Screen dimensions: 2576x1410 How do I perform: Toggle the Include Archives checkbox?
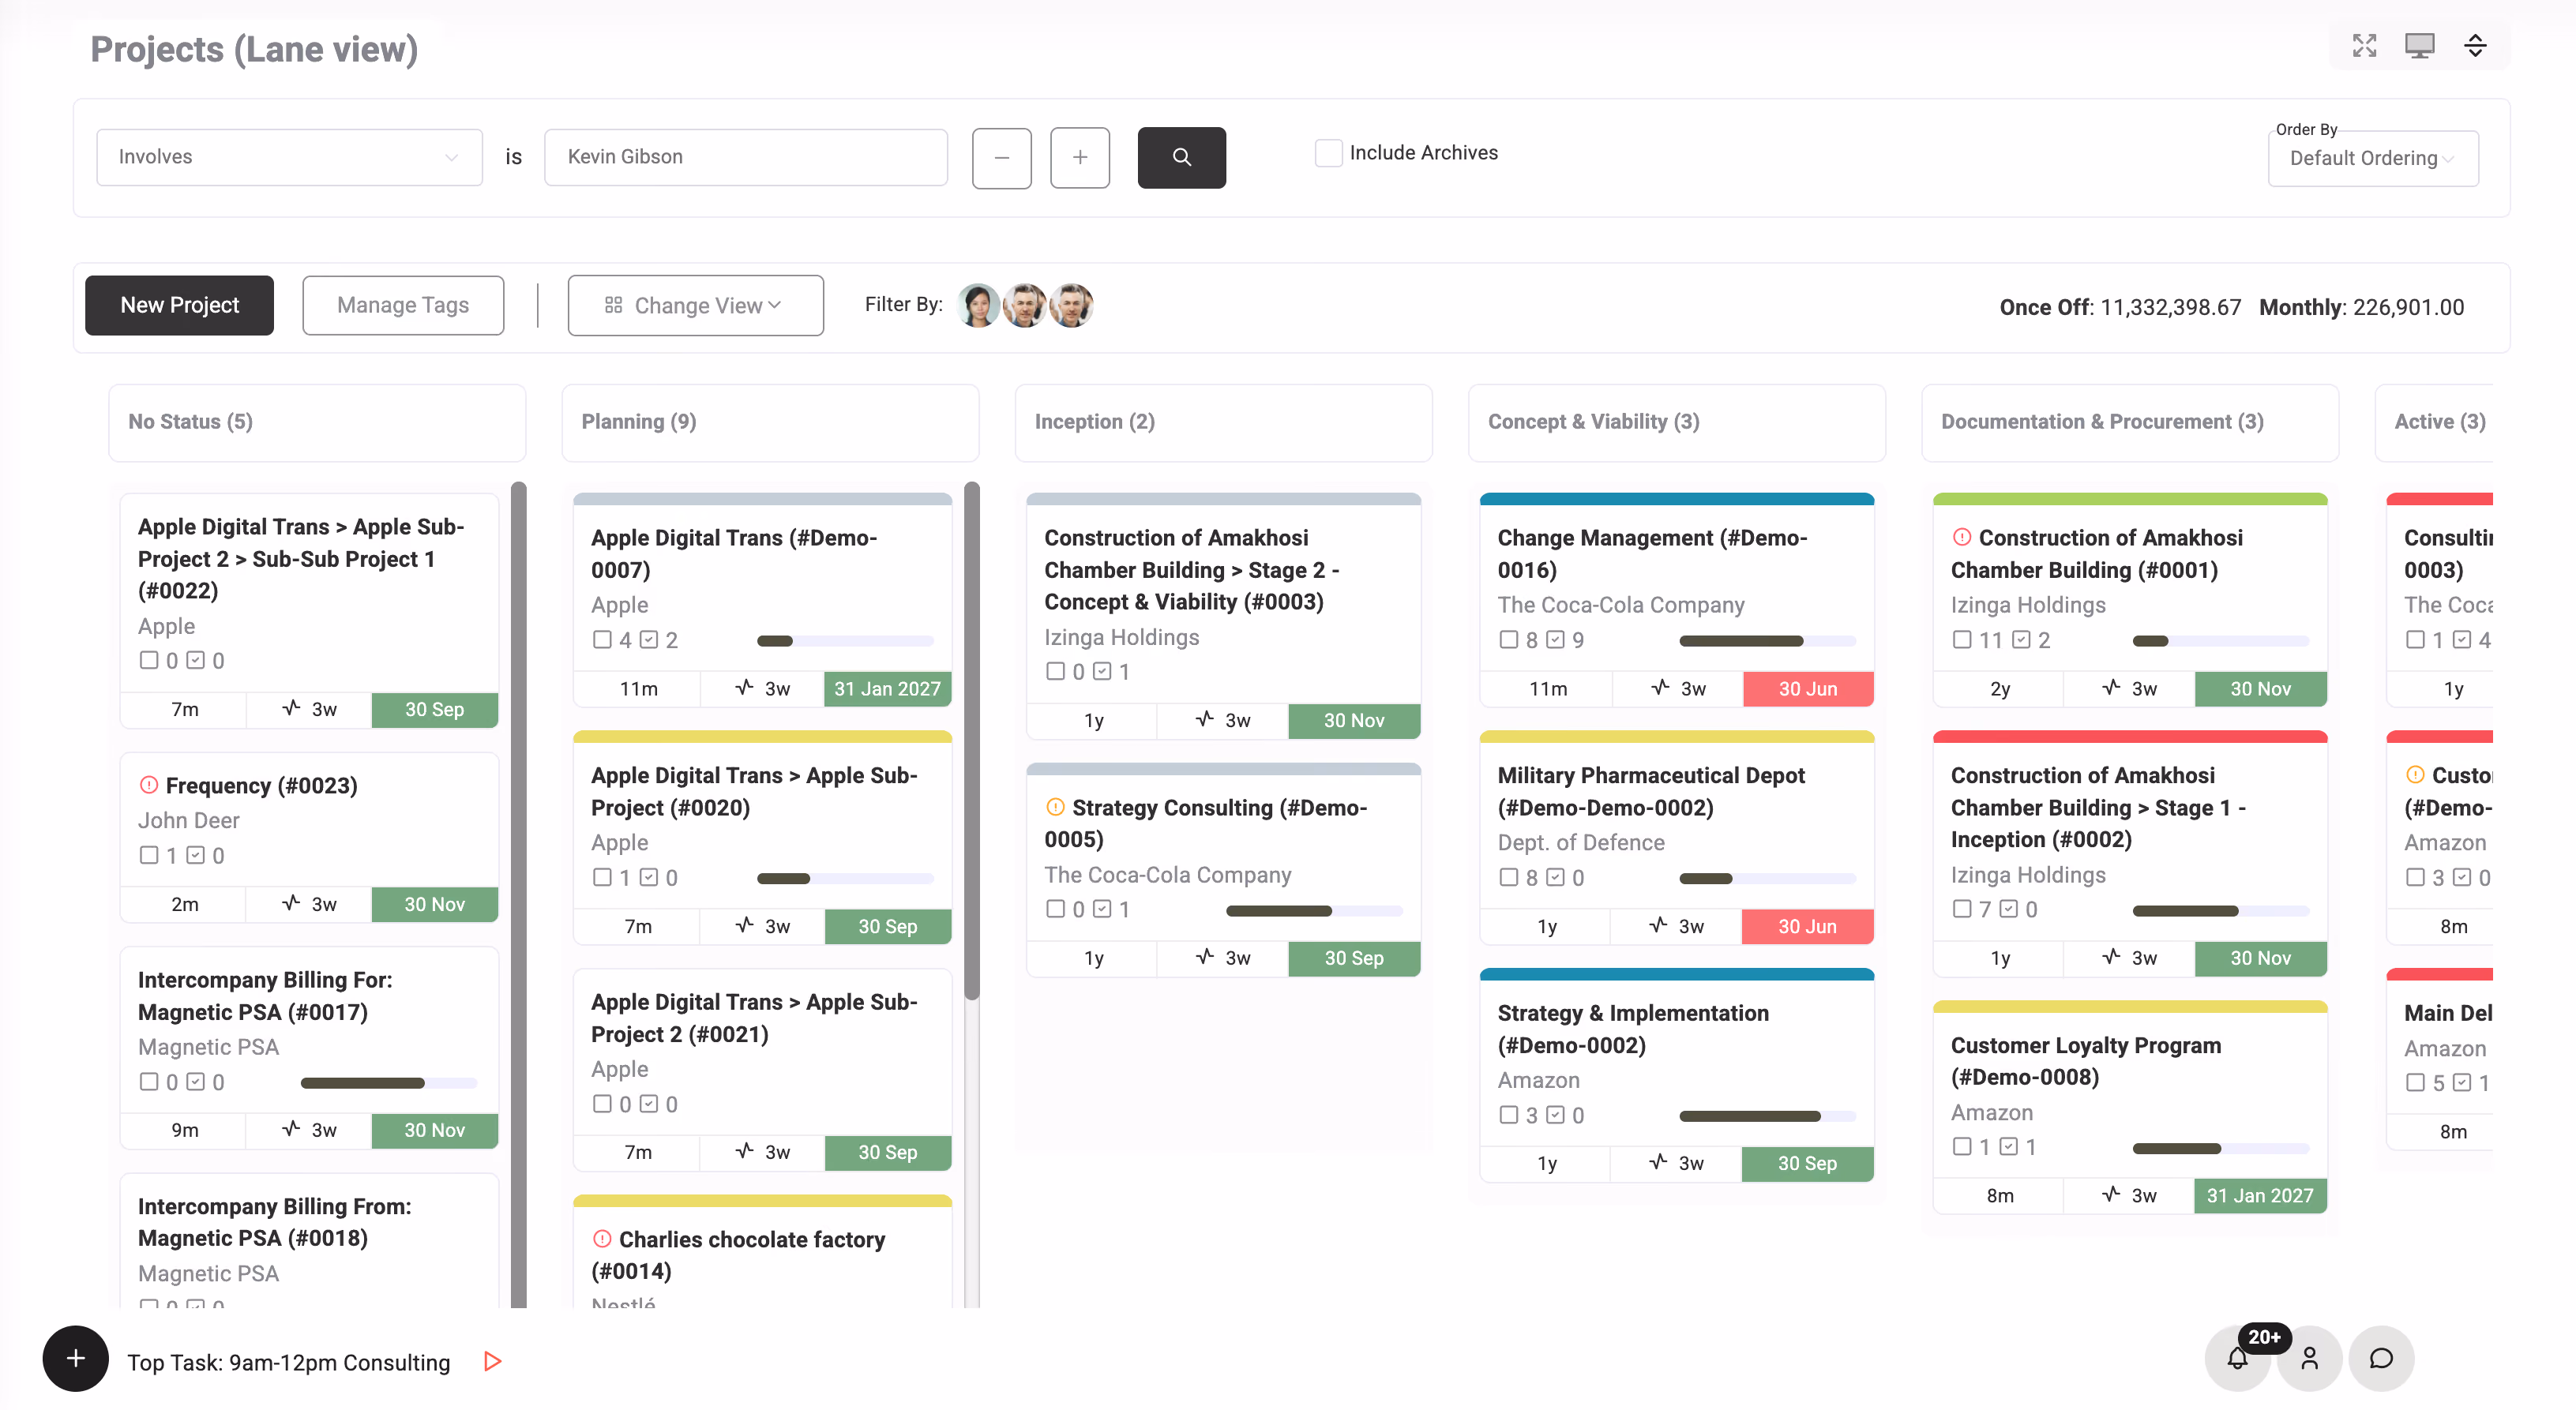[1328, 153]
